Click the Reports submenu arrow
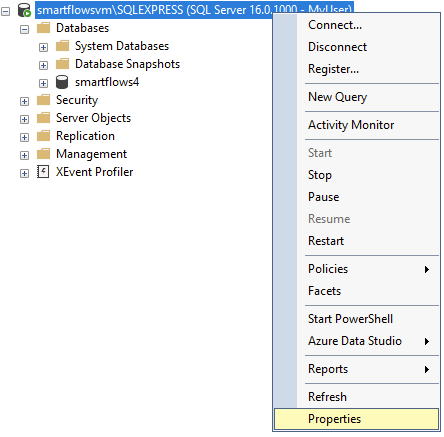Screen dimensions: 444x437 click(427, 369)
